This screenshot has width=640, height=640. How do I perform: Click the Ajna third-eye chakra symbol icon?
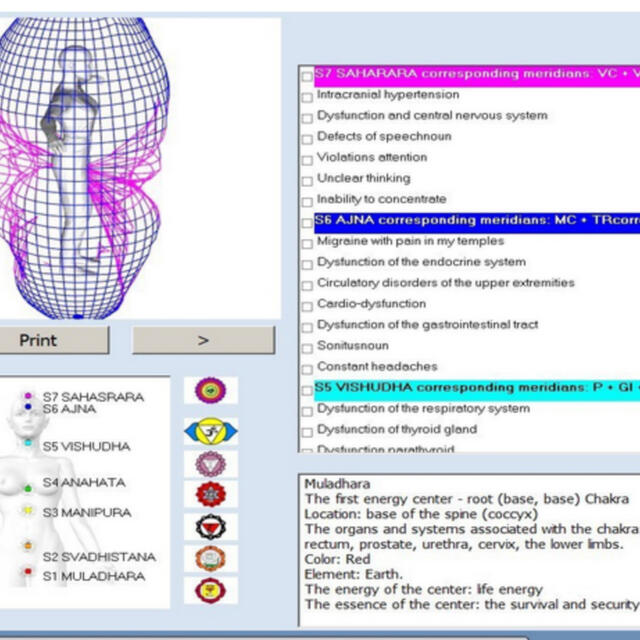pyautogui.click(x=211, y=431)
